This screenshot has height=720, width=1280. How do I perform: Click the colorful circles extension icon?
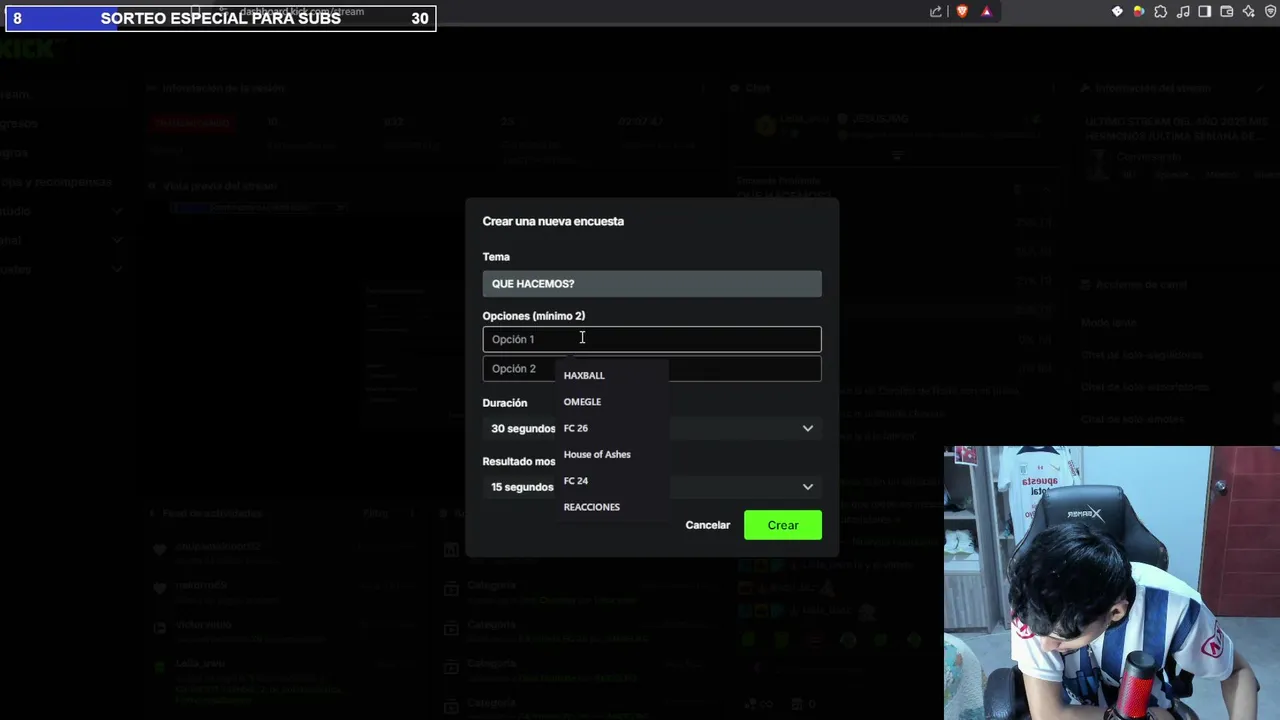click(1139, 12)
